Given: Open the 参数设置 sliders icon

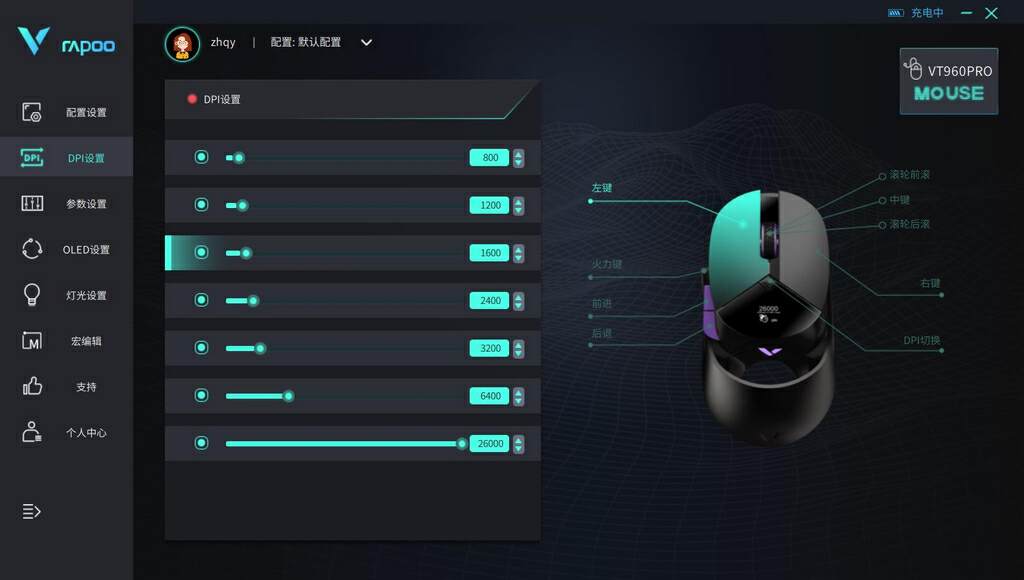Looking at the screenshot, I should [x=31, y=203].
